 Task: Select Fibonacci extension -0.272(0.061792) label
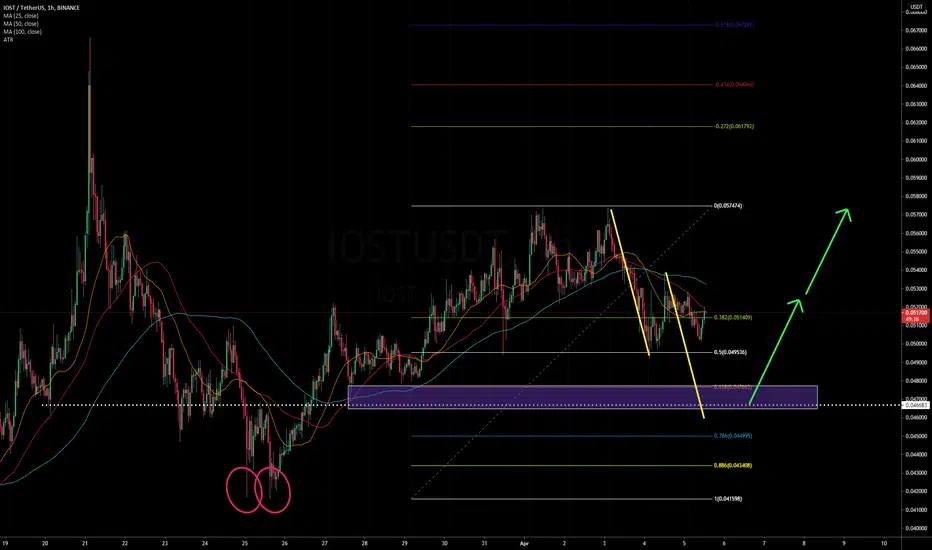click(x=734, y=127)
